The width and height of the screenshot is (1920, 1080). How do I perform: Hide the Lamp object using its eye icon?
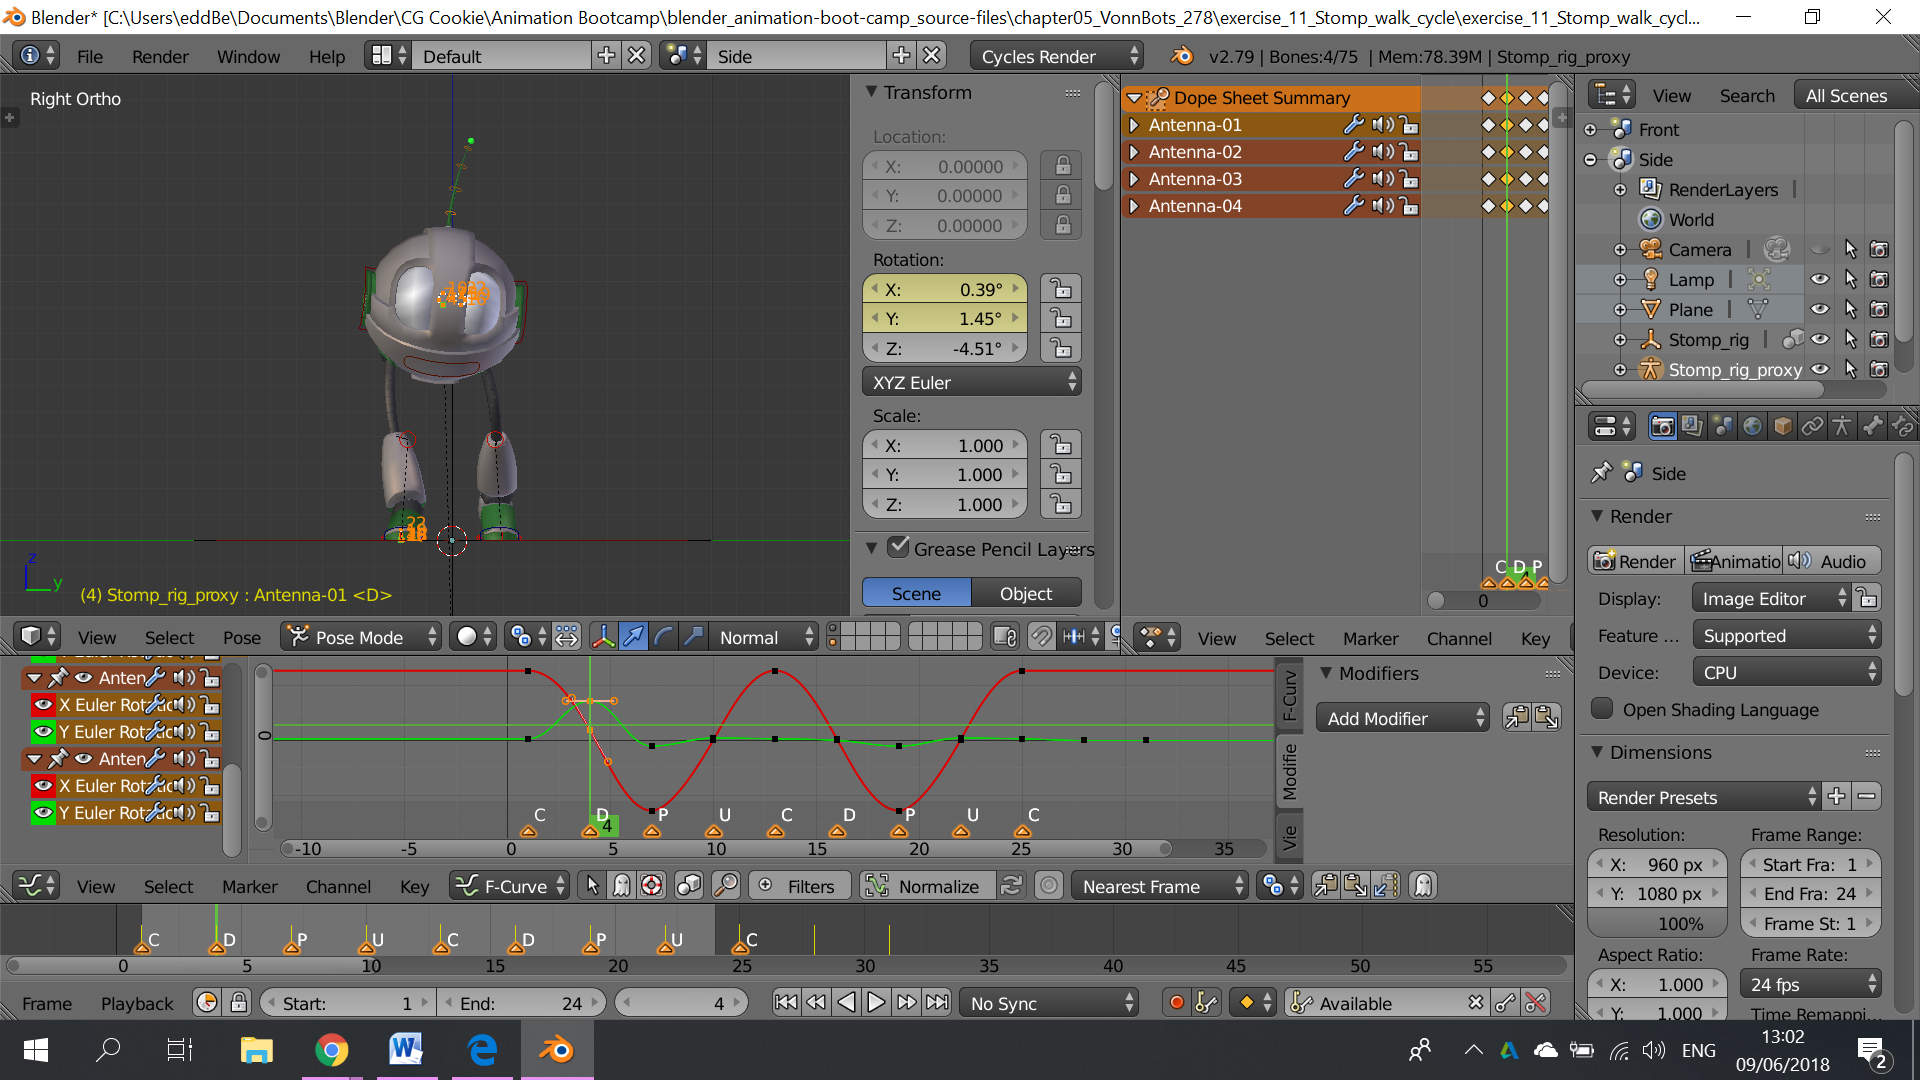tap(1820, 280)
